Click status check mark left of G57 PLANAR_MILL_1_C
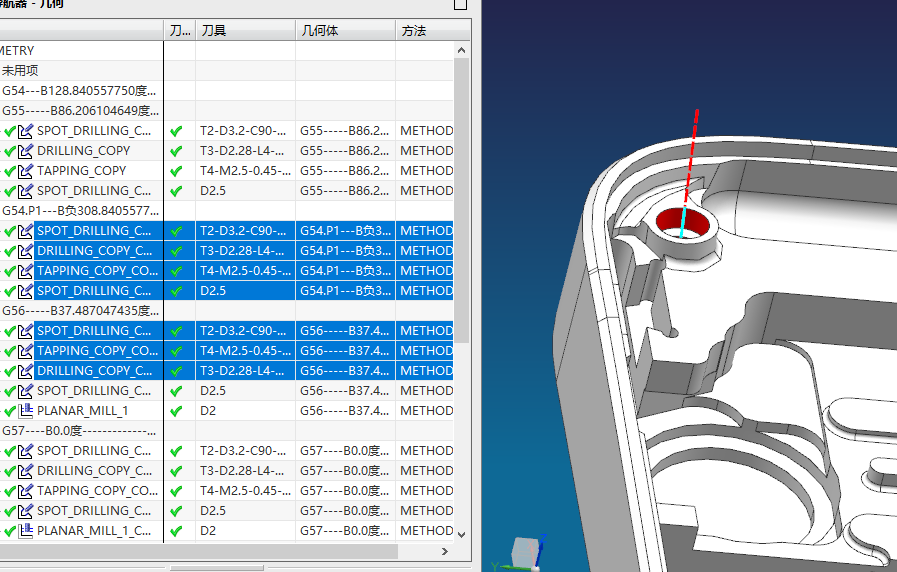Viewport: 897px width, 572px height. coord(10,531)
